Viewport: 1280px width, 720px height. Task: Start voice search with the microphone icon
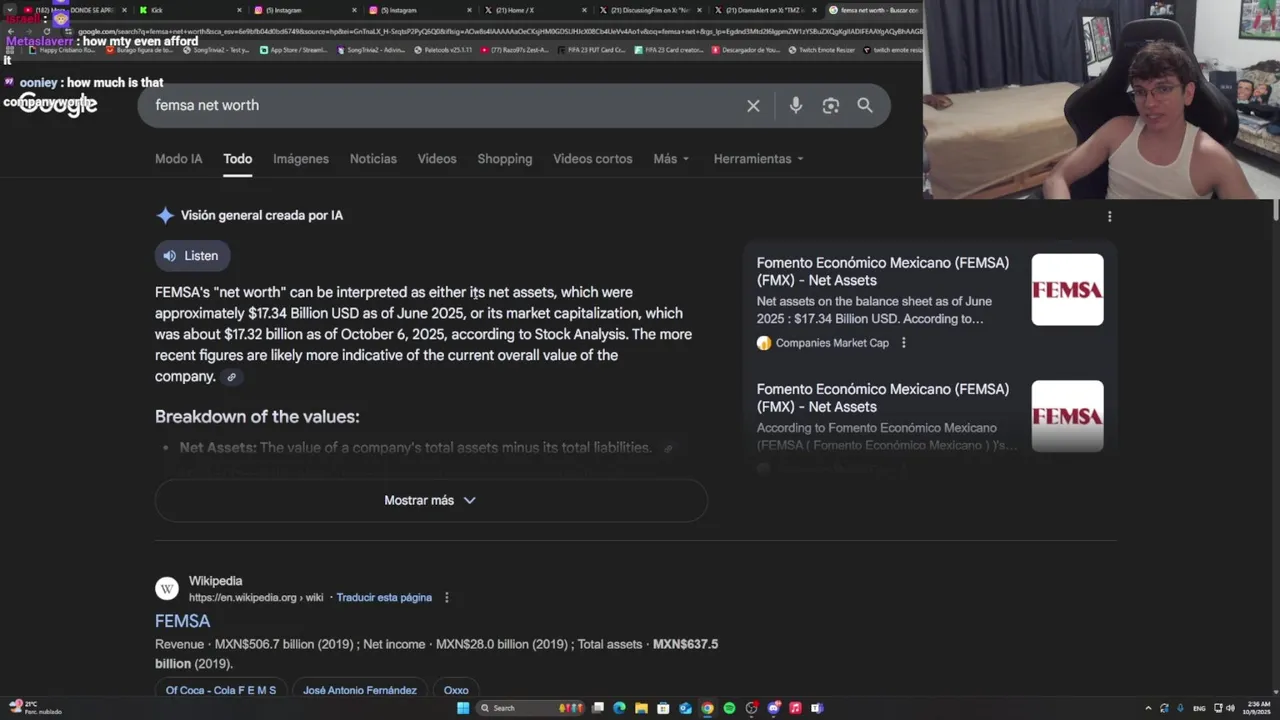(795, 105)
